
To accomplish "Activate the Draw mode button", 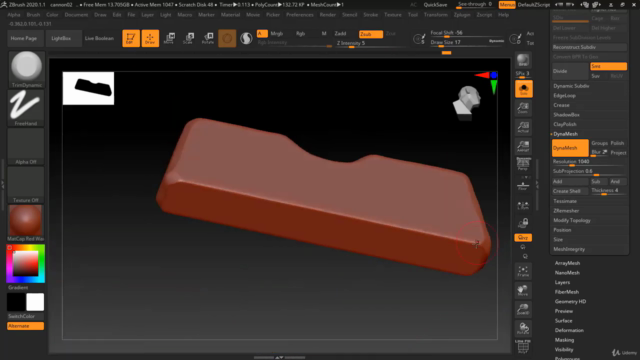I will [x=150, y=38].
